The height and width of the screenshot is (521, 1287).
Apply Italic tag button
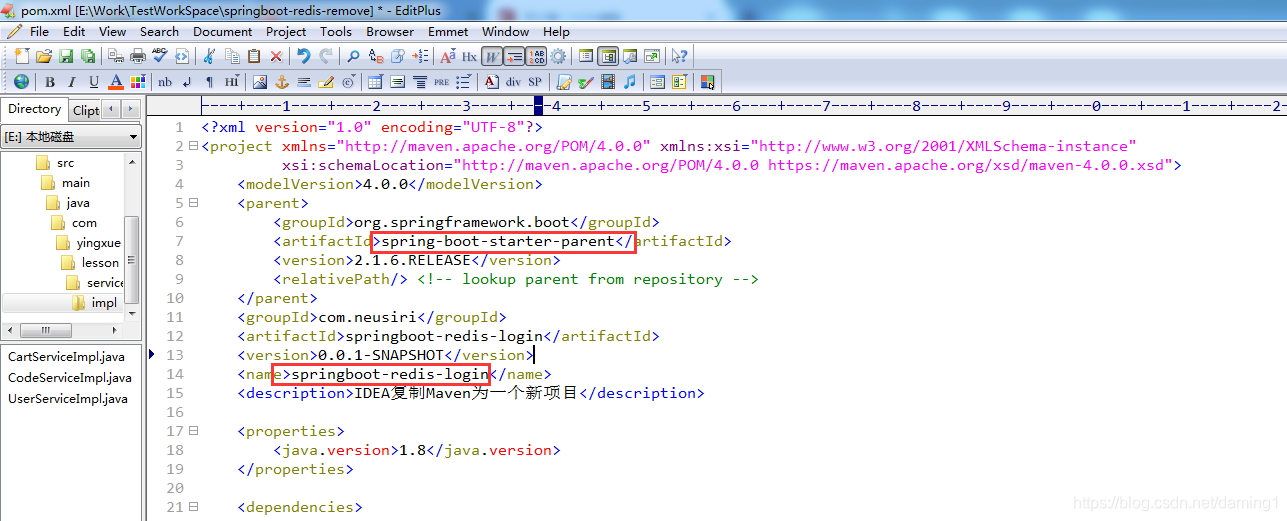pos(71,82)
